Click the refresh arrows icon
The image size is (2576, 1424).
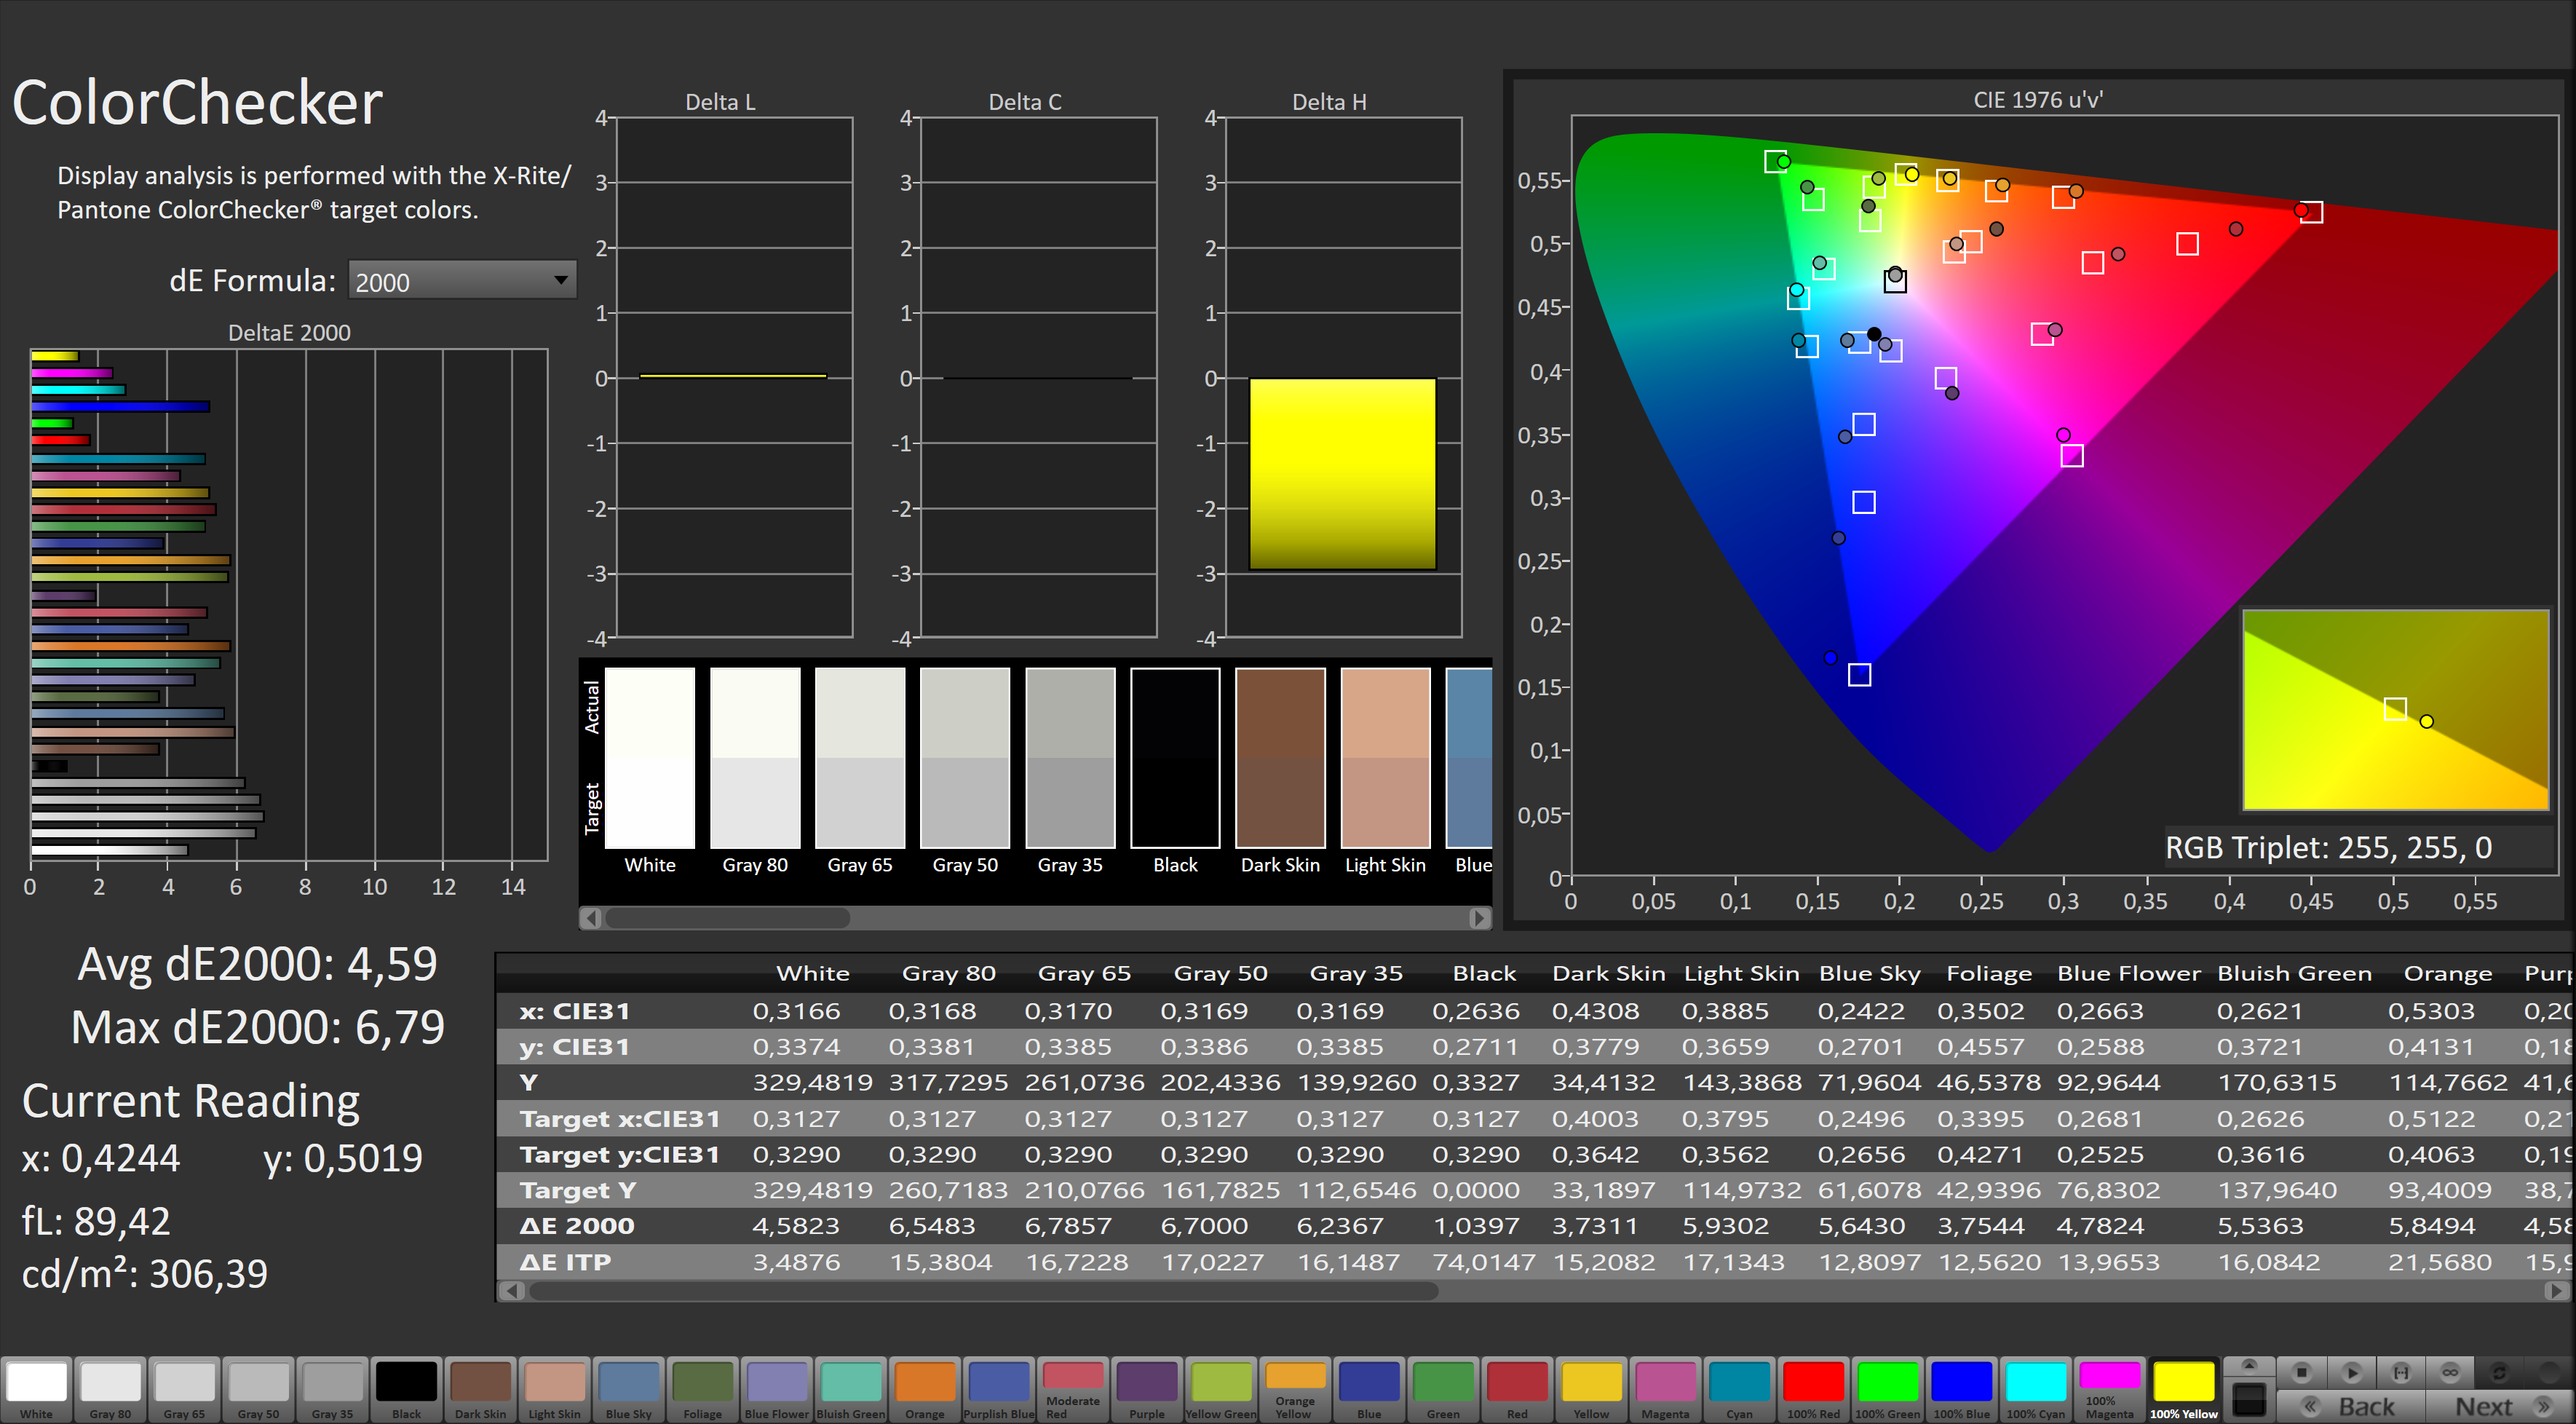click(x=2499, y=1372)
